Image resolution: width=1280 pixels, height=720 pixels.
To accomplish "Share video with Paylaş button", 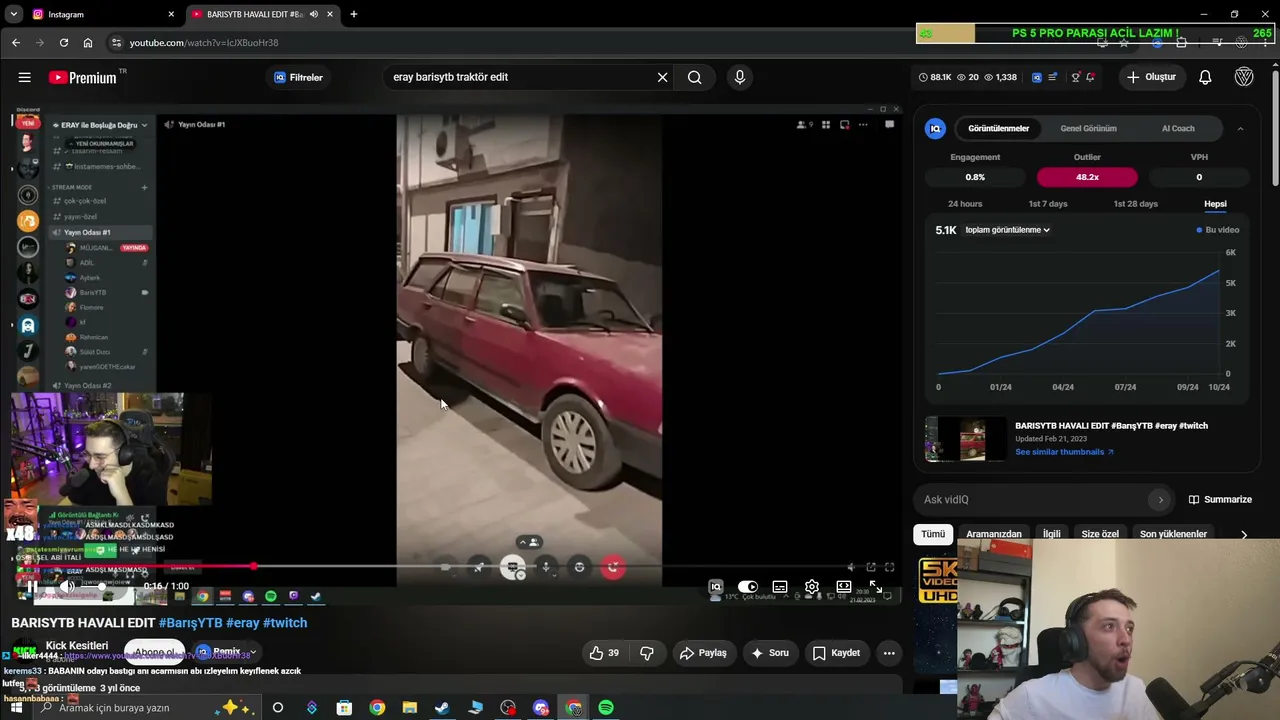I will click(703, 653).
